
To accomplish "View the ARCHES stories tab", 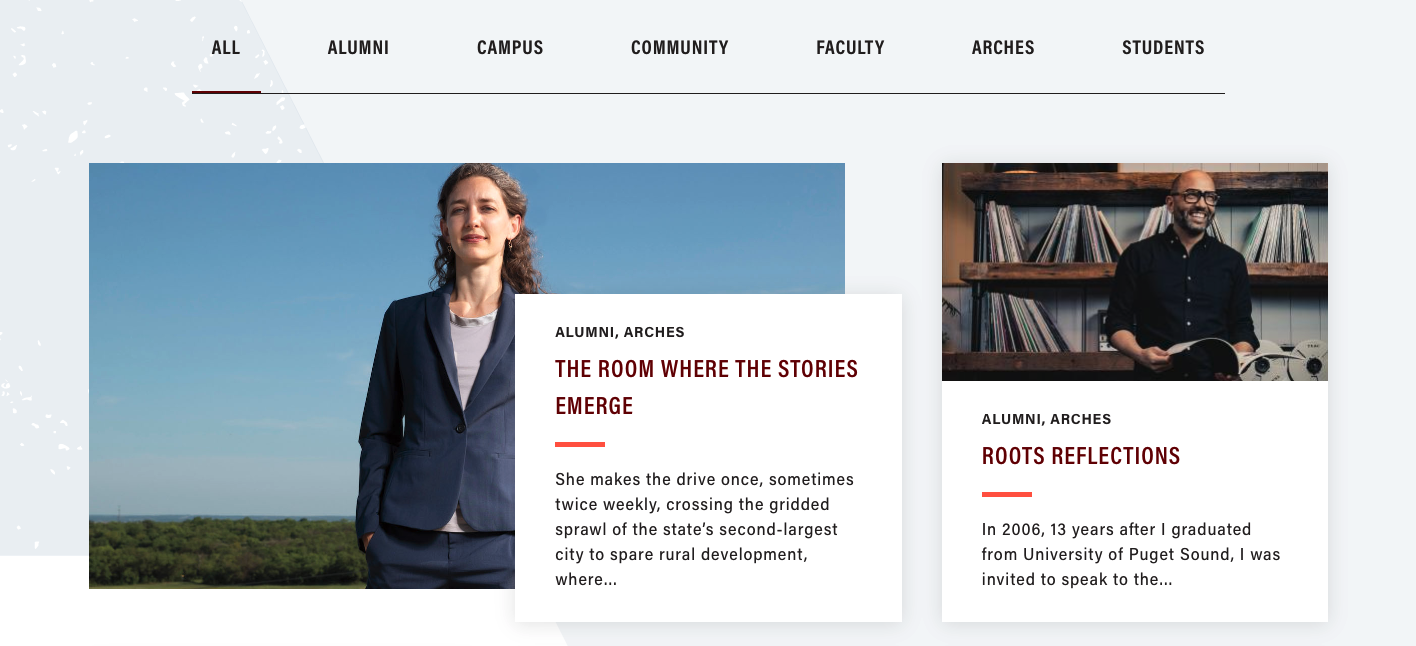I will (1003, 47).
